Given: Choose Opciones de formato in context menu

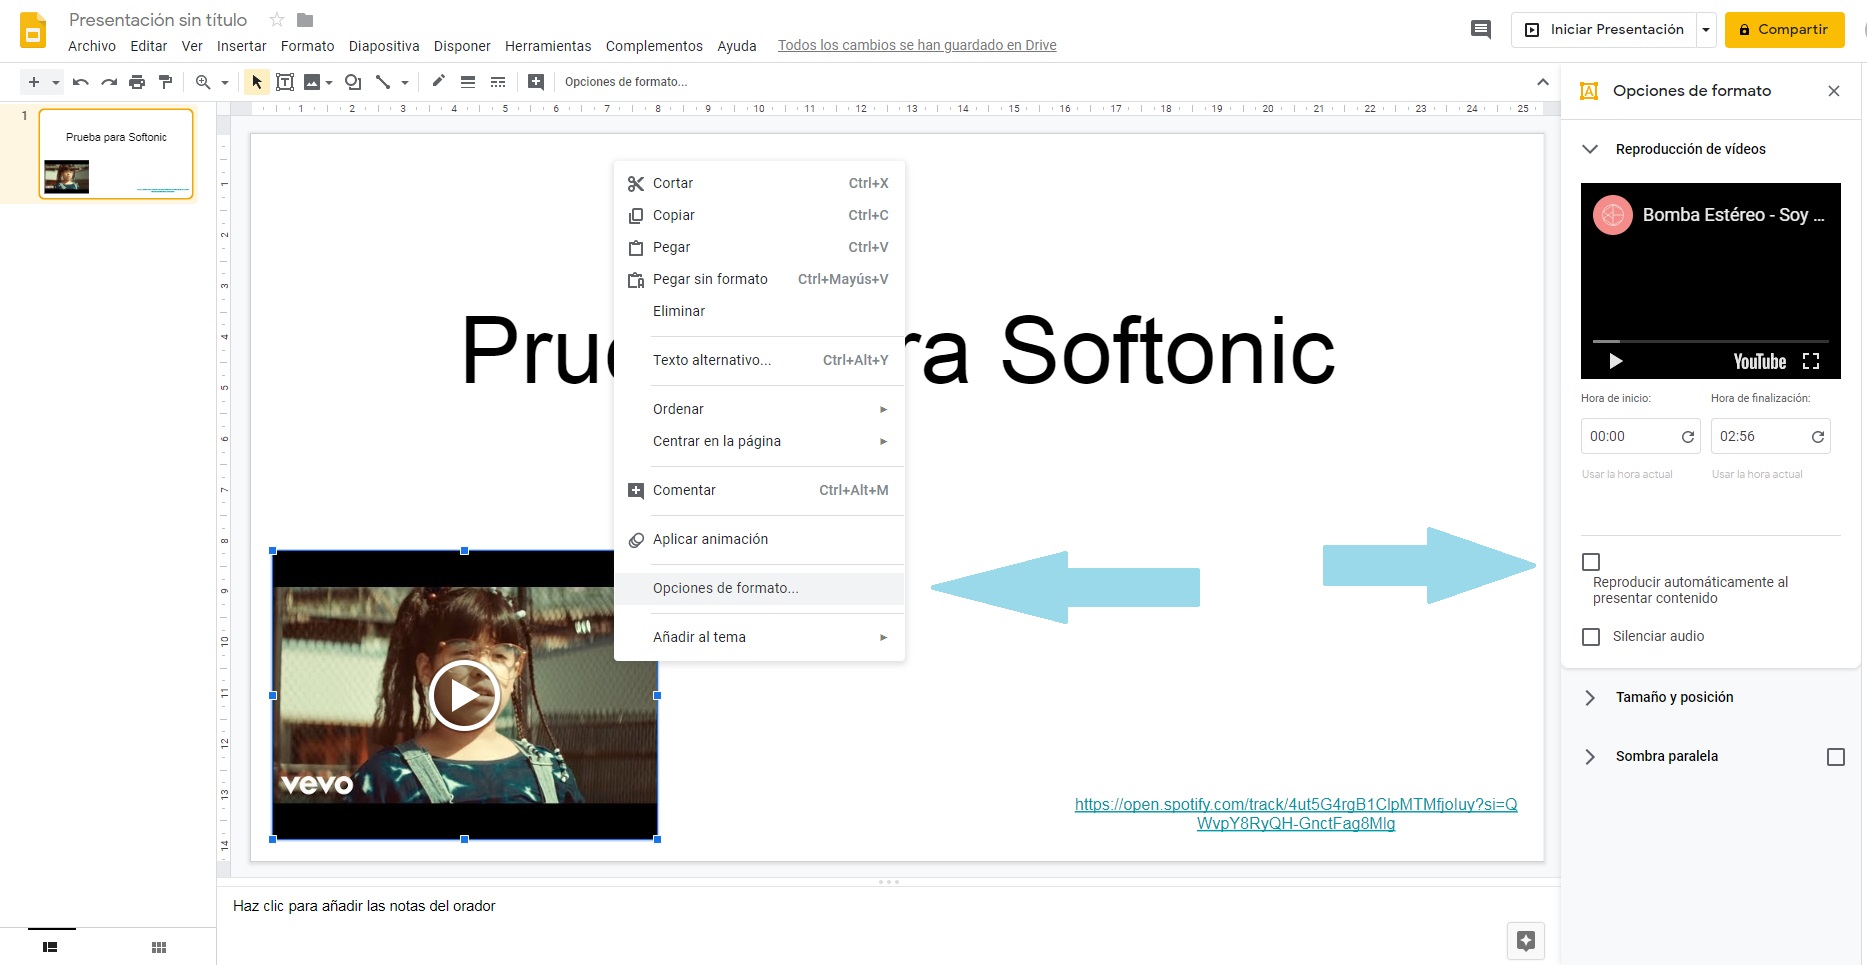Looking at the screenshot, I should point(759,588).
